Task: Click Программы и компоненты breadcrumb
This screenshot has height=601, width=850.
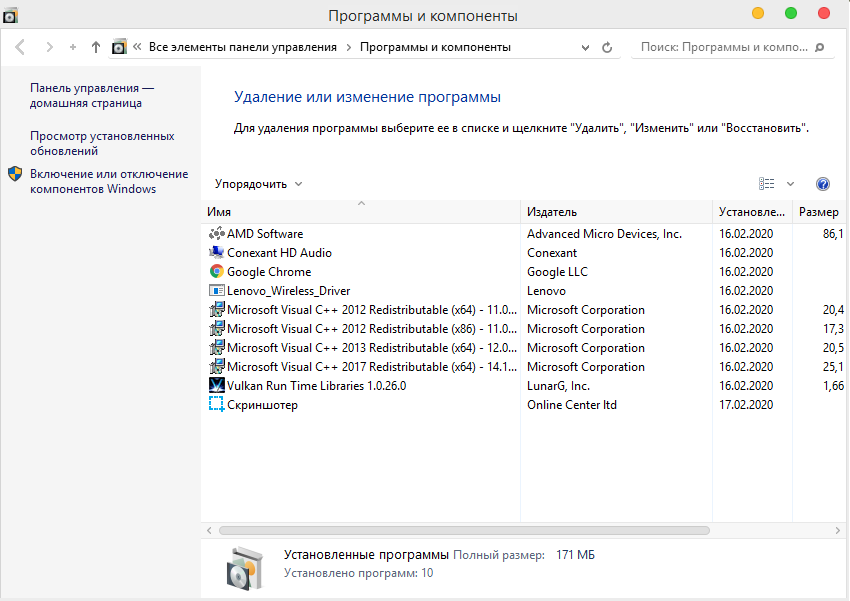Action: click(435, 47)
